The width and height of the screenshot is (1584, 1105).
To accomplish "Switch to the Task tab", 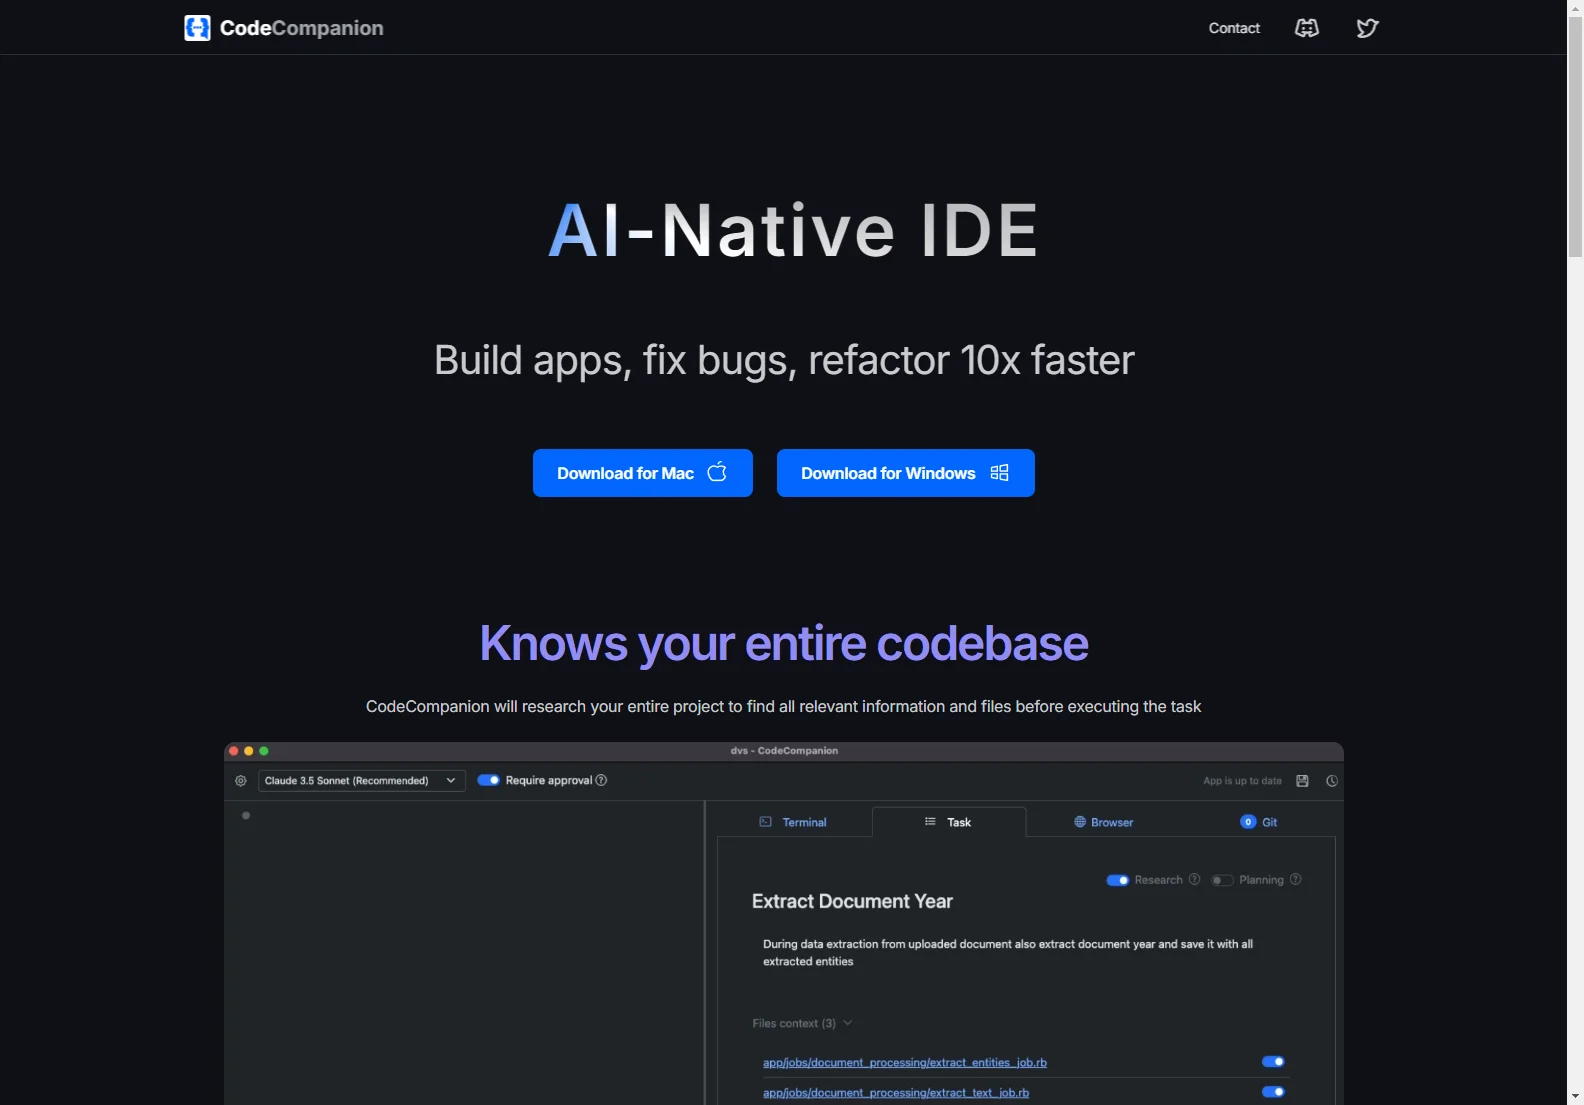I will [949, 822].
